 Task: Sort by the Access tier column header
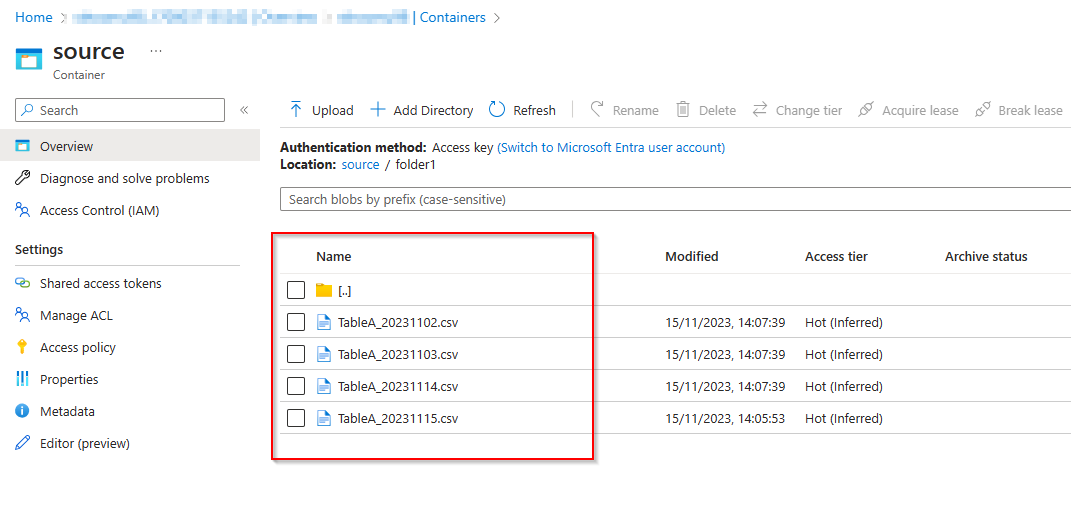click(836, 257)
